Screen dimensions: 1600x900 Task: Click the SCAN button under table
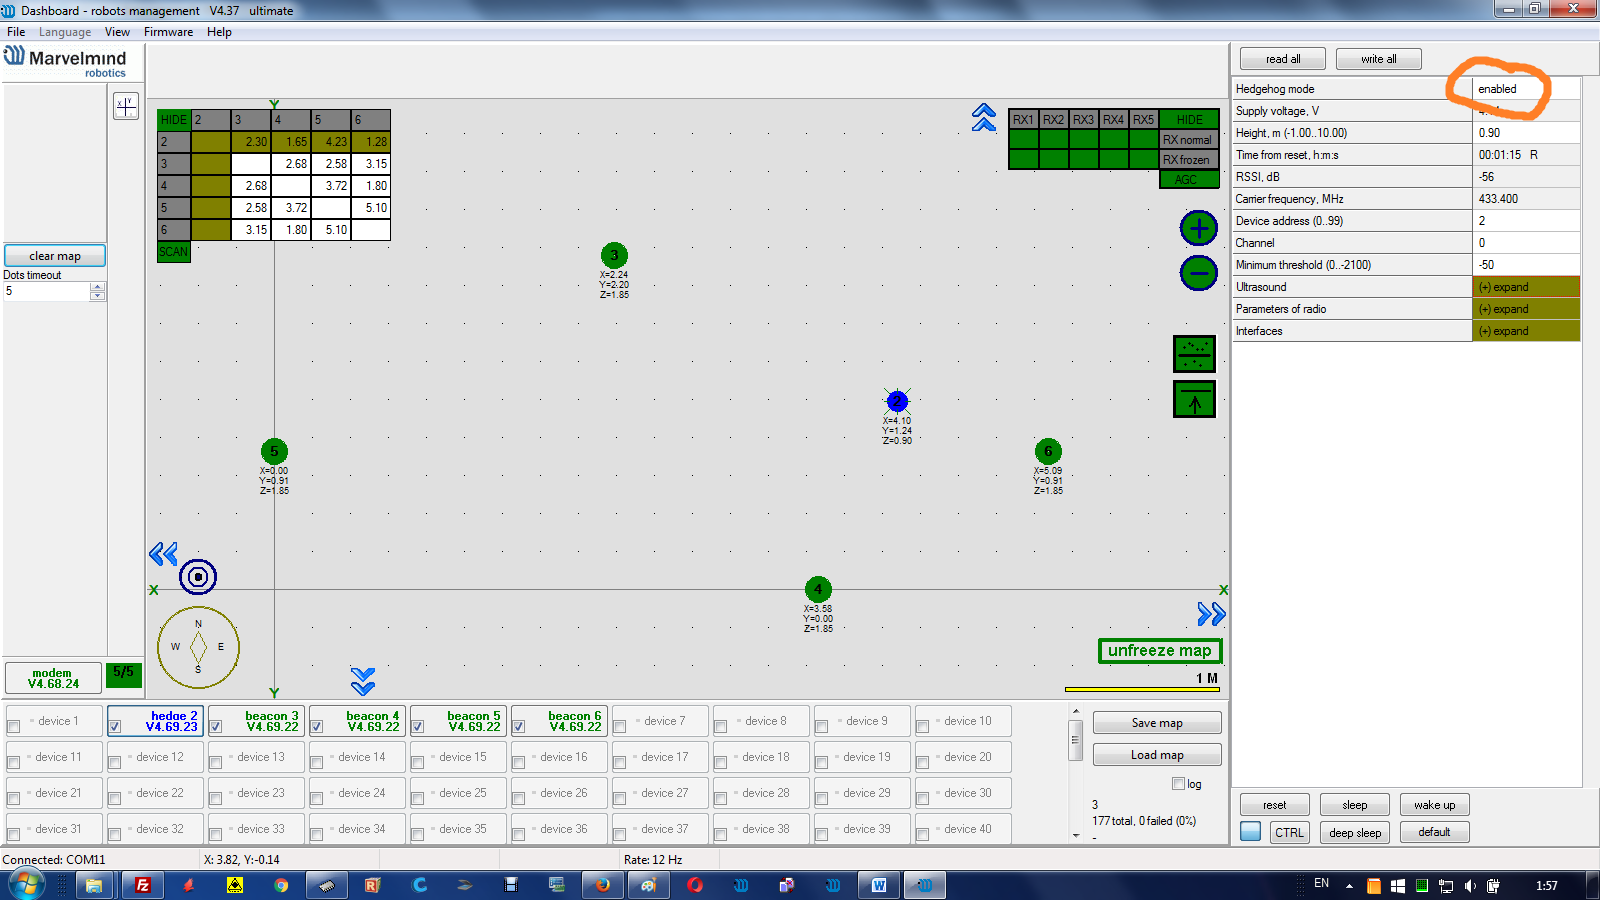pyautogui.click(x=174, y=252)
